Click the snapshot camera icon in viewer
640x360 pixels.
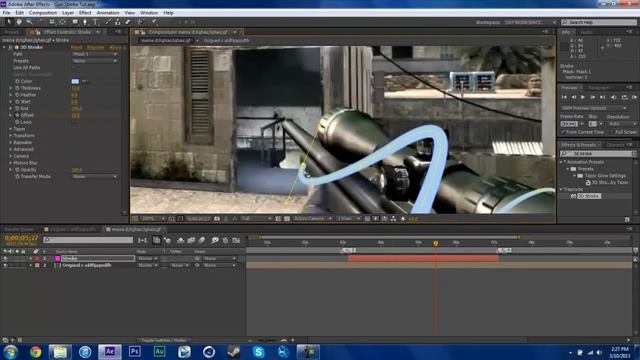(217, 219)
